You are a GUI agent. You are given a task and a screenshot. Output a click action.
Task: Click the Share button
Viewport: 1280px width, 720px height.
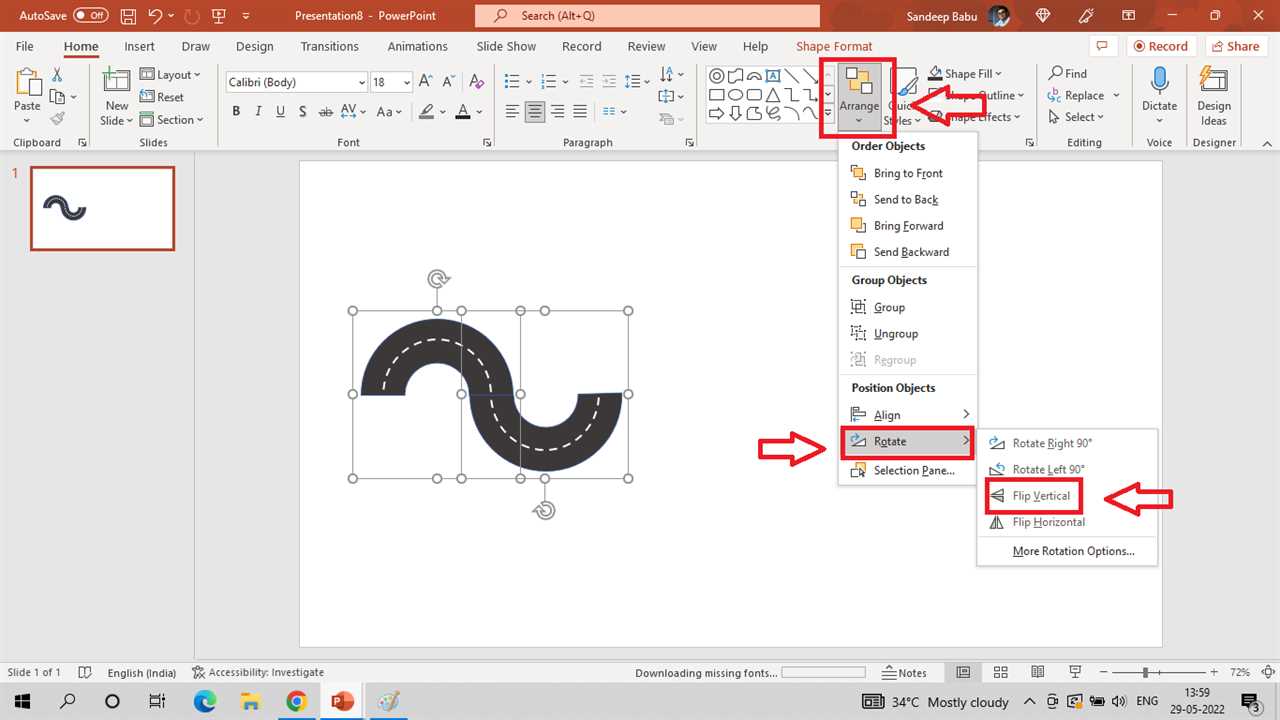click(x=1234, y=46)
